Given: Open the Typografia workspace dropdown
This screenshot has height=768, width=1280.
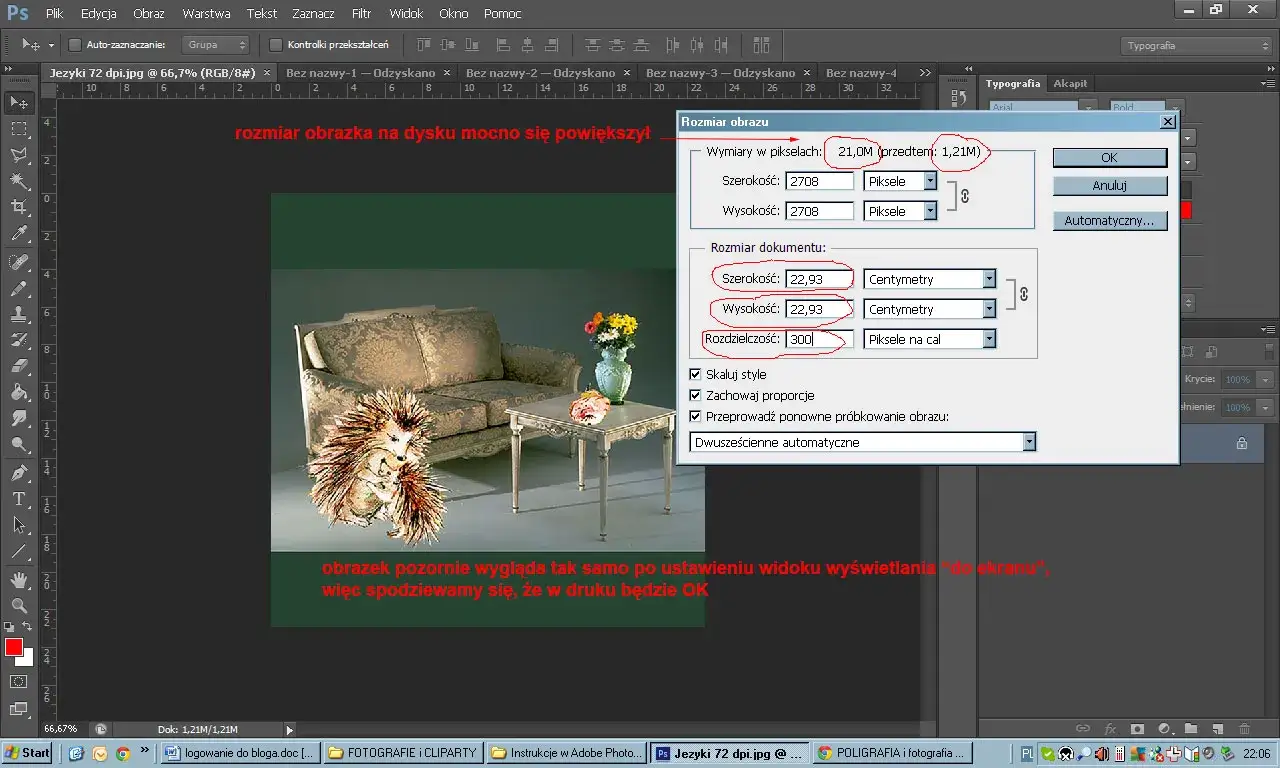Looking at the screenshot, I should coord(1195,46).
